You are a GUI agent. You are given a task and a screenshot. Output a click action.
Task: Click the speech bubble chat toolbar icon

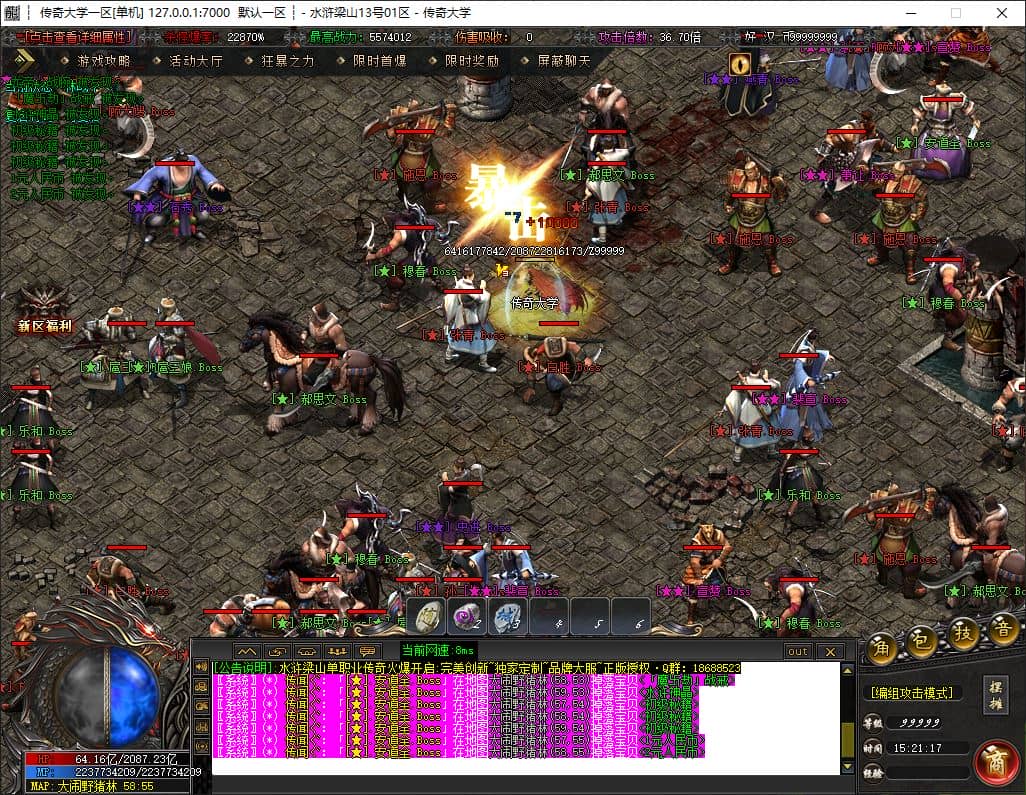point(367,652)
